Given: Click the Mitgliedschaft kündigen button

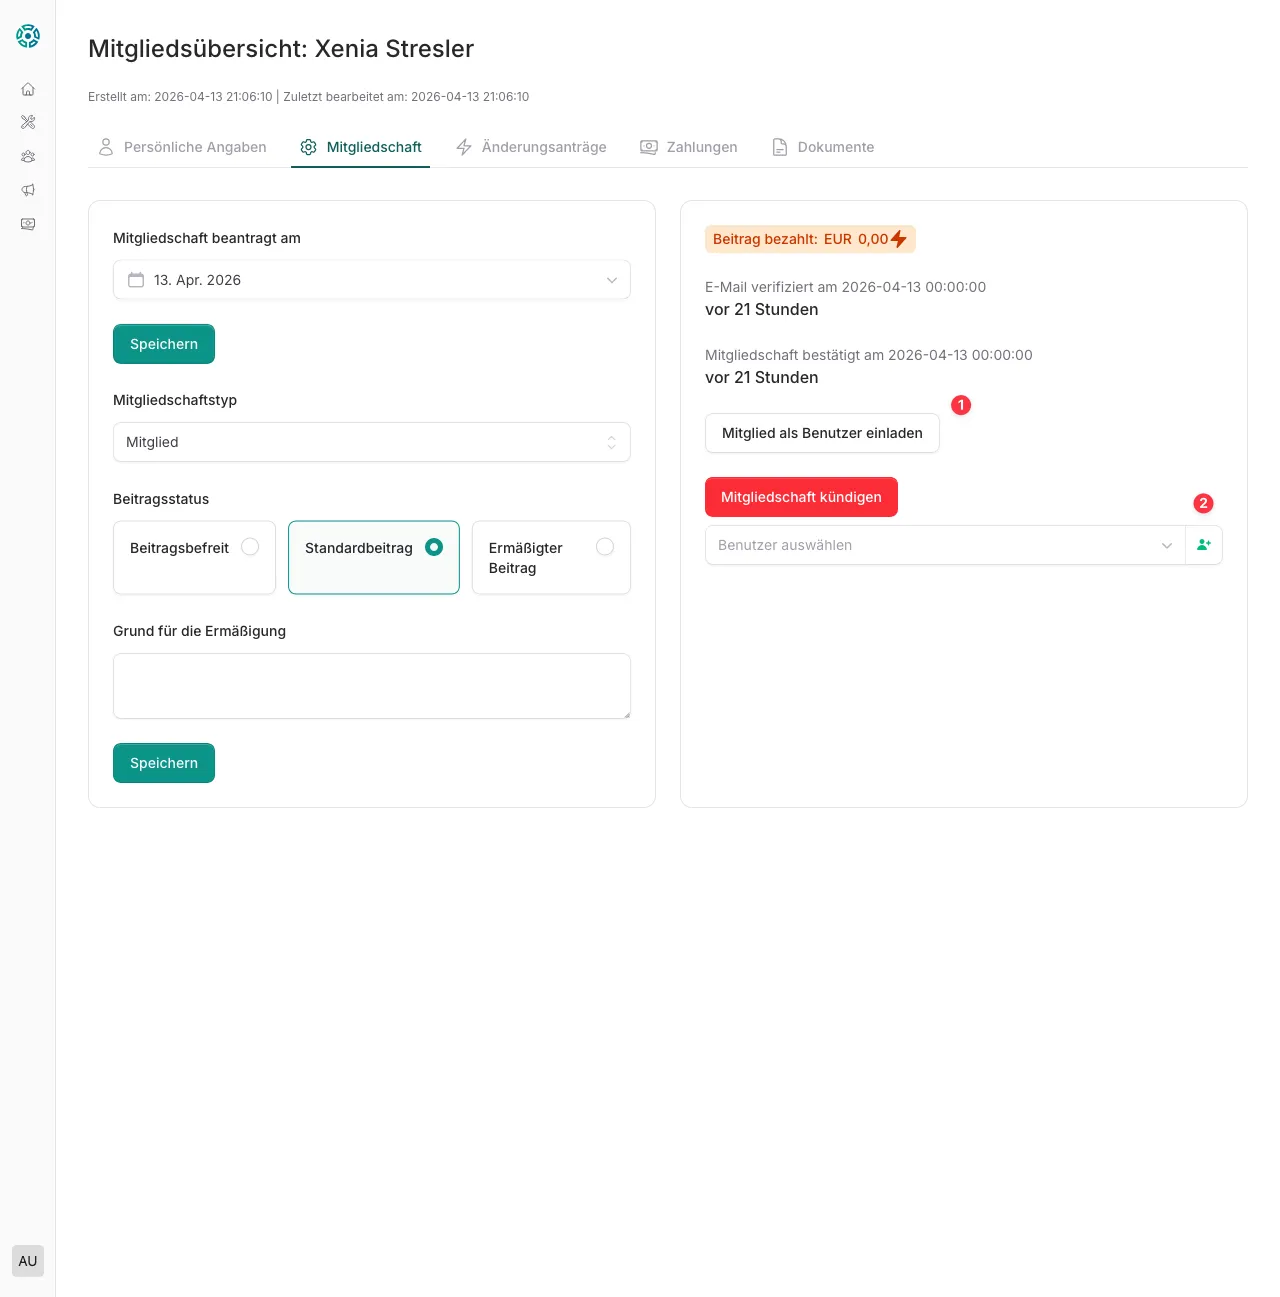Looking at the screenshot, I should 801,497.
